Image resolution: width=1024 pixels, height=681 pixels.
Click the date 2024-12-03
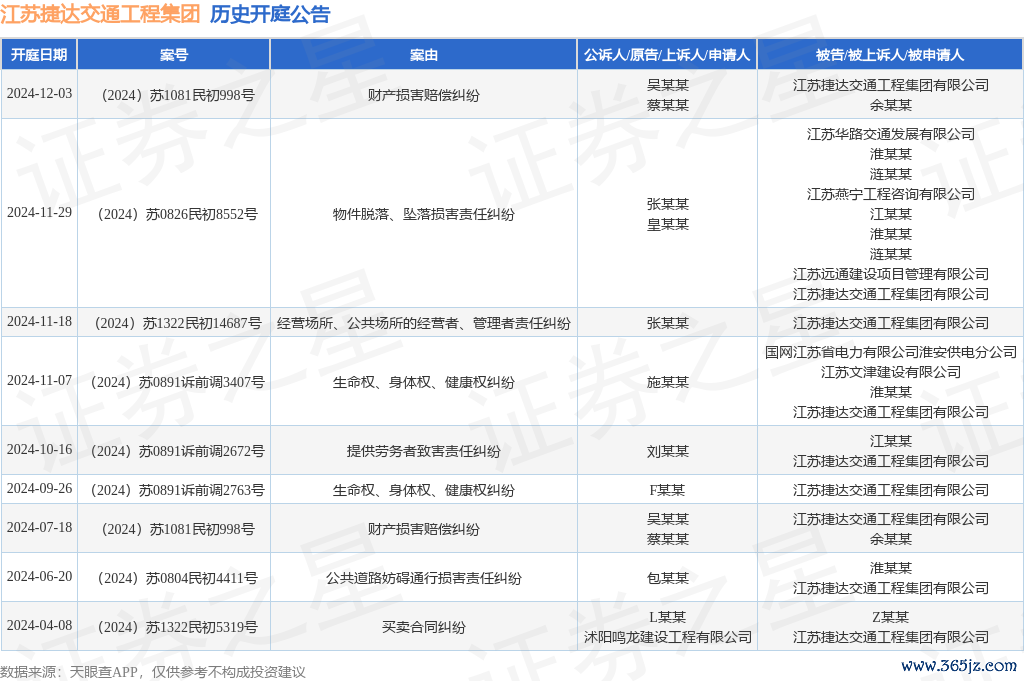39,93
